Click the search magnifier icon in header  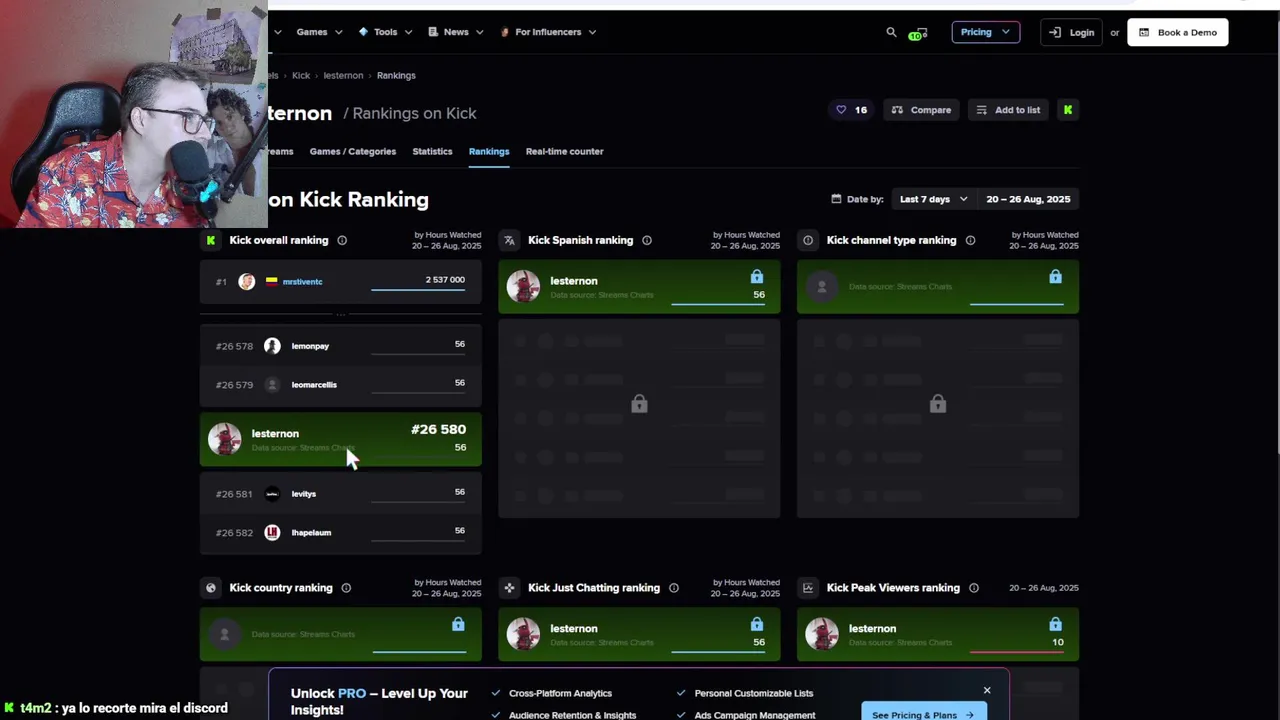[x=891, y=32]
